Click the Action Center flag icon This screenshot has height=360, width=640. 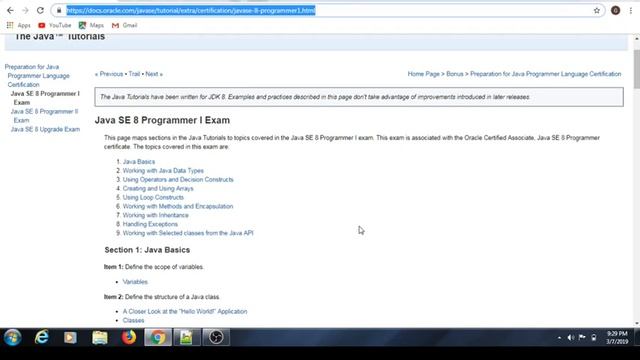582,338
